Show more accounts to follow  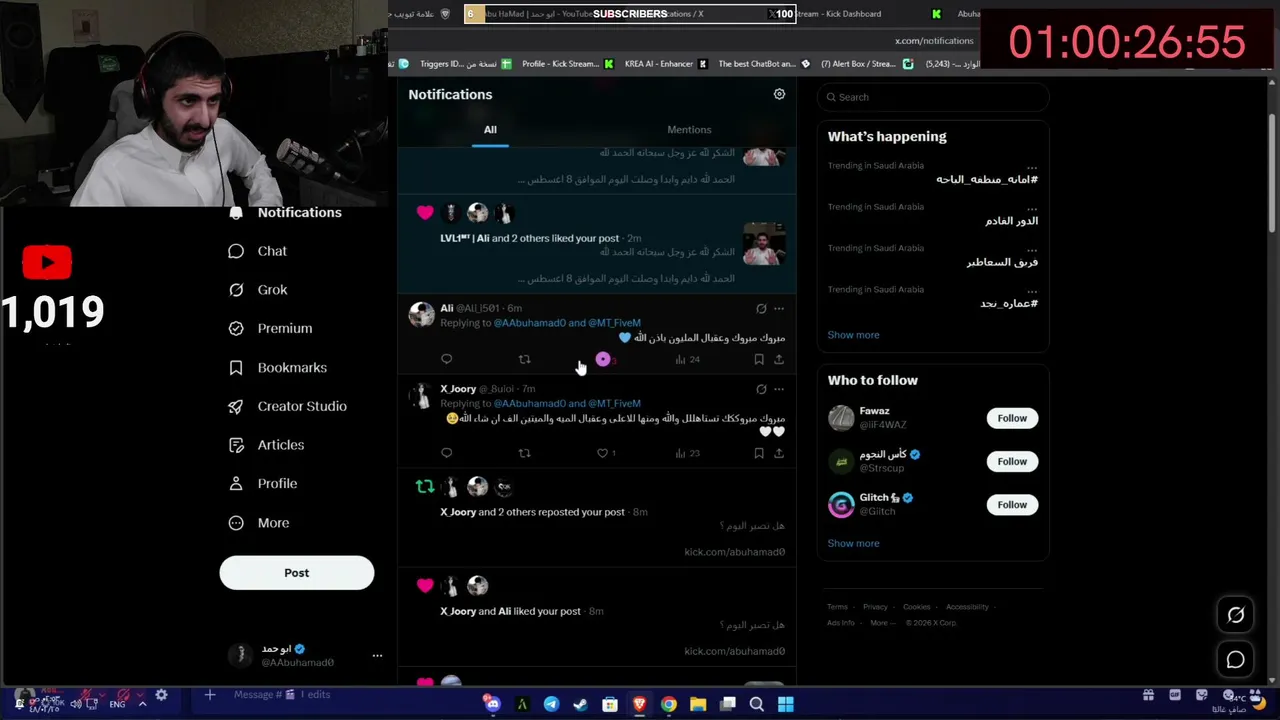[x=853, y=543]
